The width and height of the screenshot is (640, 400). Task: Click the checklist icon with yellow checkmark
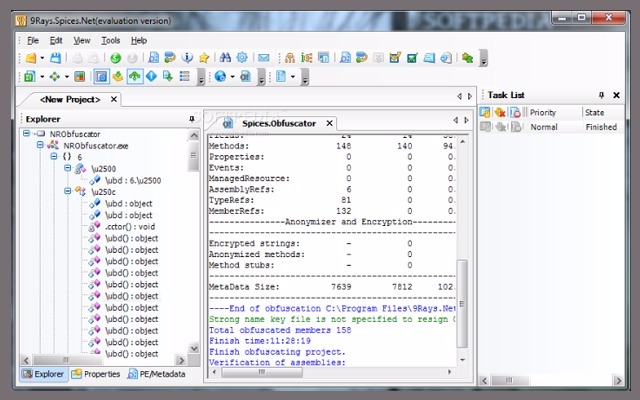tap(395, 58)
